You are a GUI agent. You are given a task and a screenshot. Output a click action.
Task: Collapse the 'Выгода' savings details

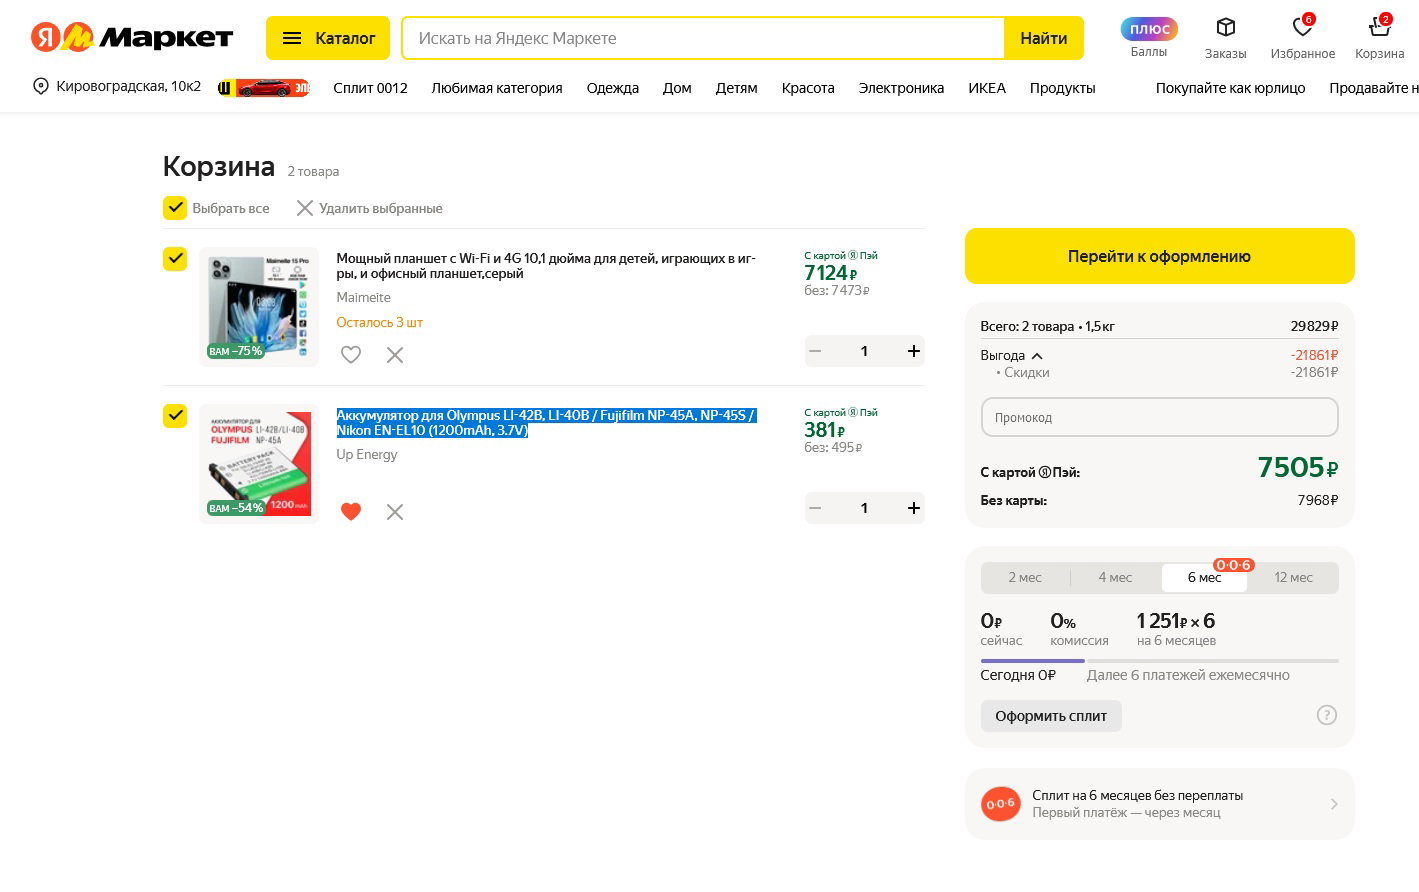pos(1037,356)
